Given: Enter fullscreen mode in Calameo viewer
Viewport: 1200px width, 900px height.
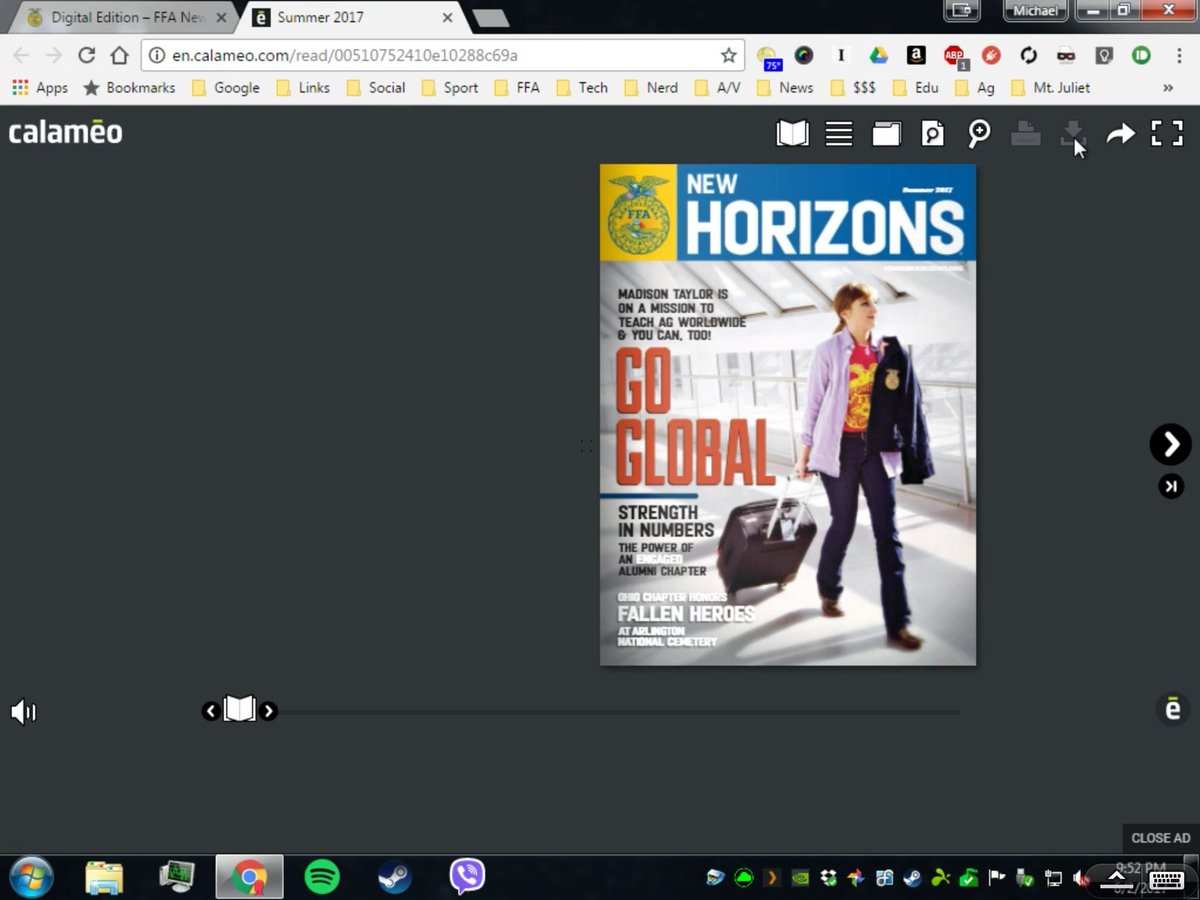Looking at the screenshot, I should coord(1167,134).
